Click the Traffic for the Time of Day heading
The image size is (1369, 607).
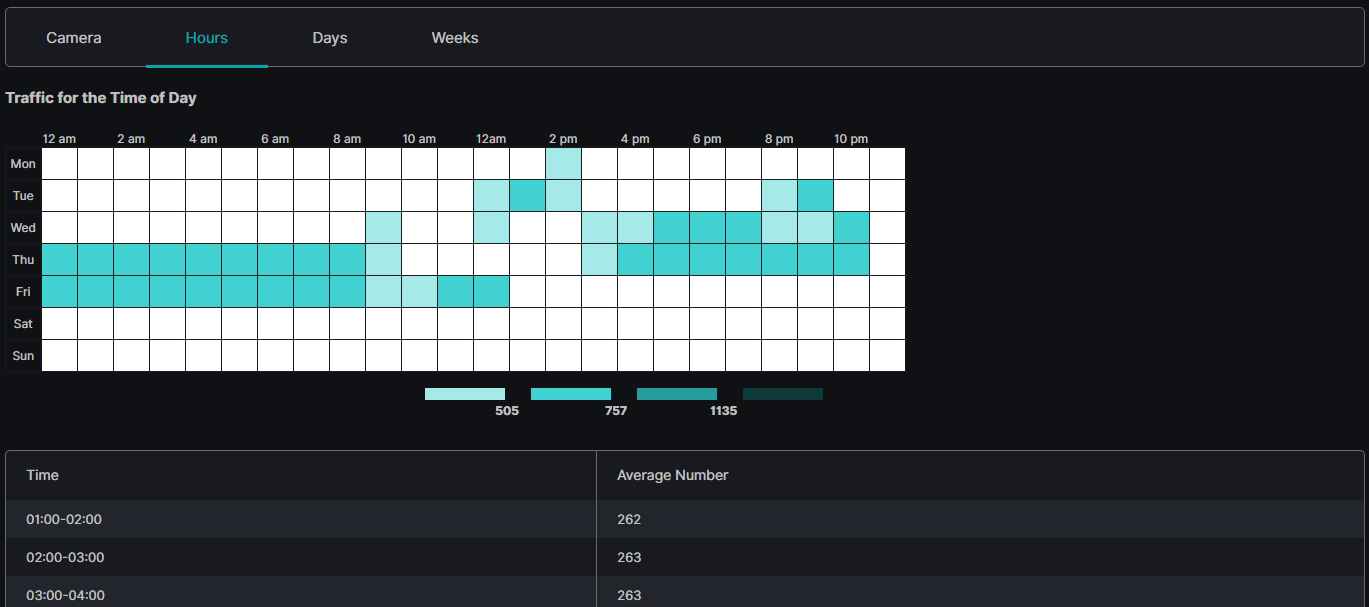click(101, 98)
